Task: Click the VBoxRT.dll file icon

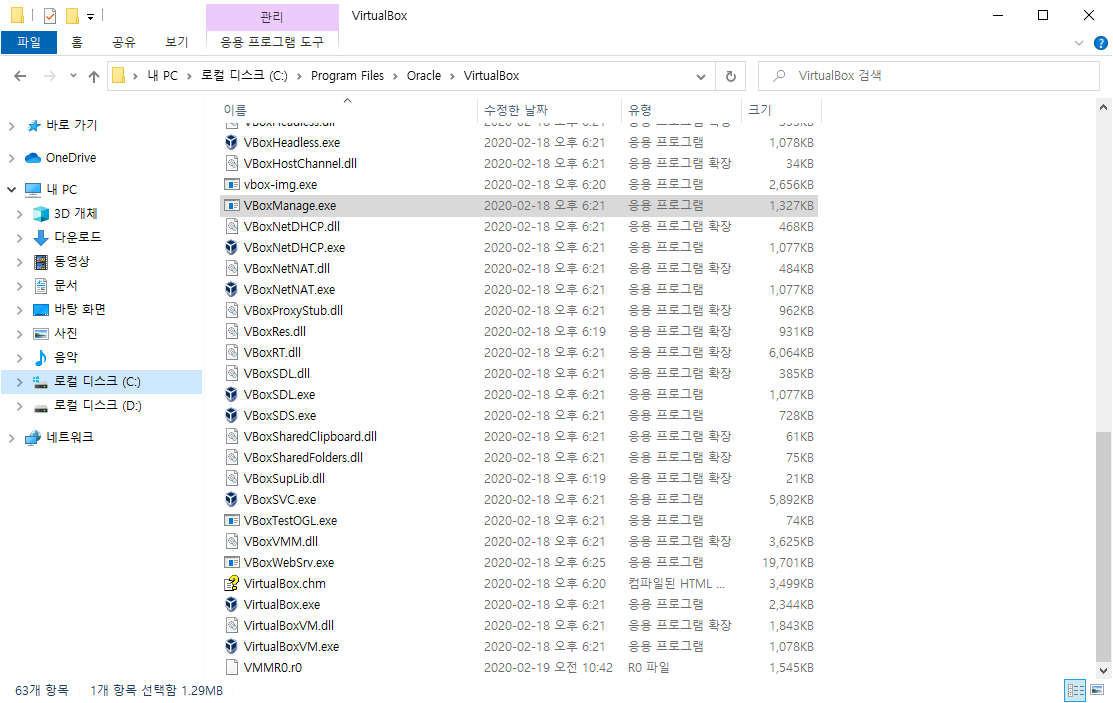Action: coord(231,352)
